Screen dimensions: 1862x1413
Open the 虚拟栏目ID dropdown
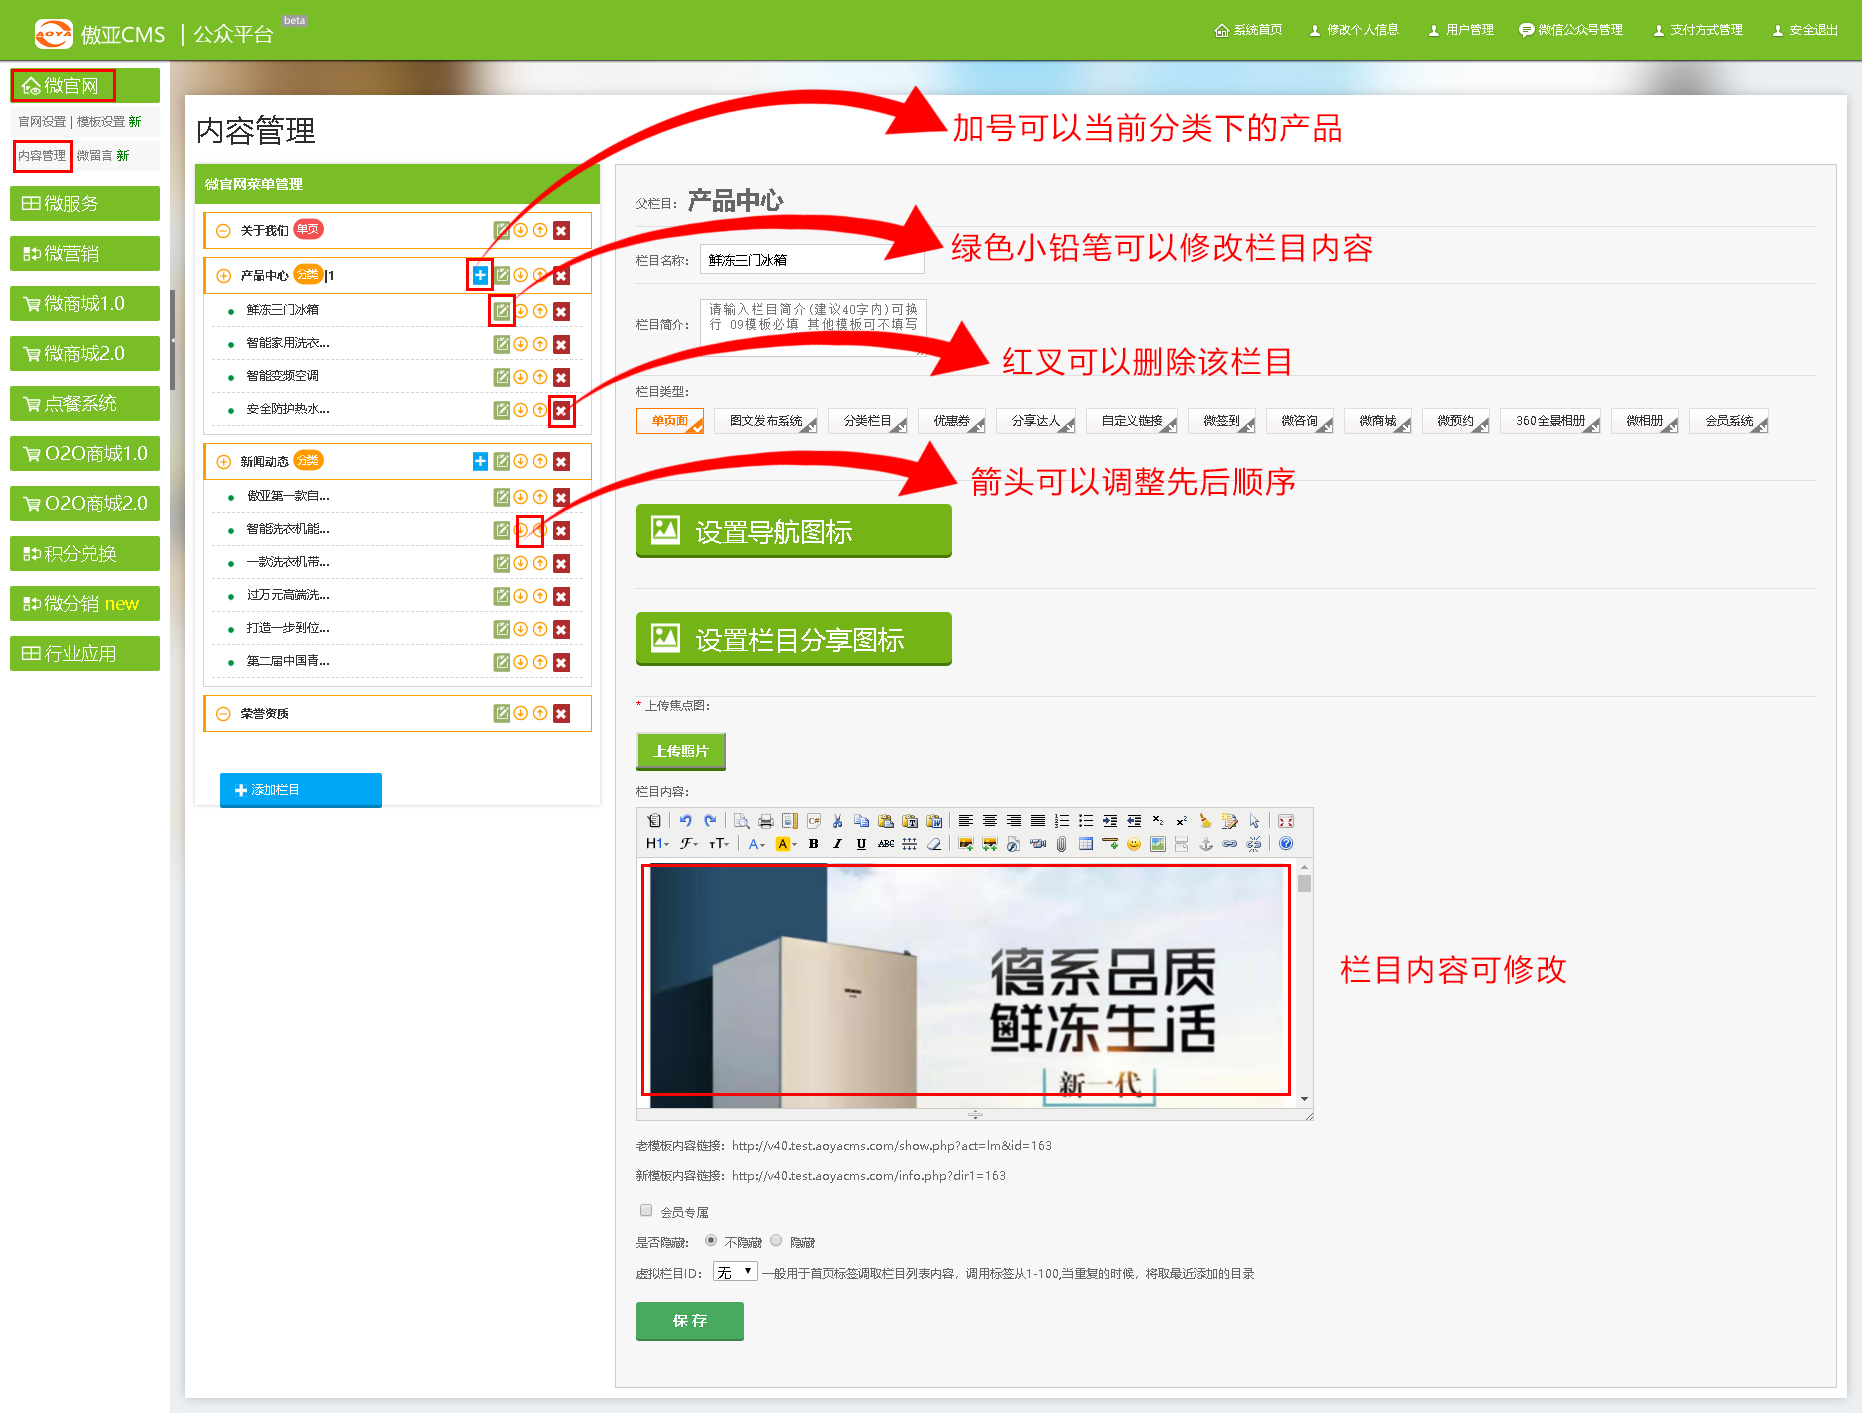(735, 1272)
